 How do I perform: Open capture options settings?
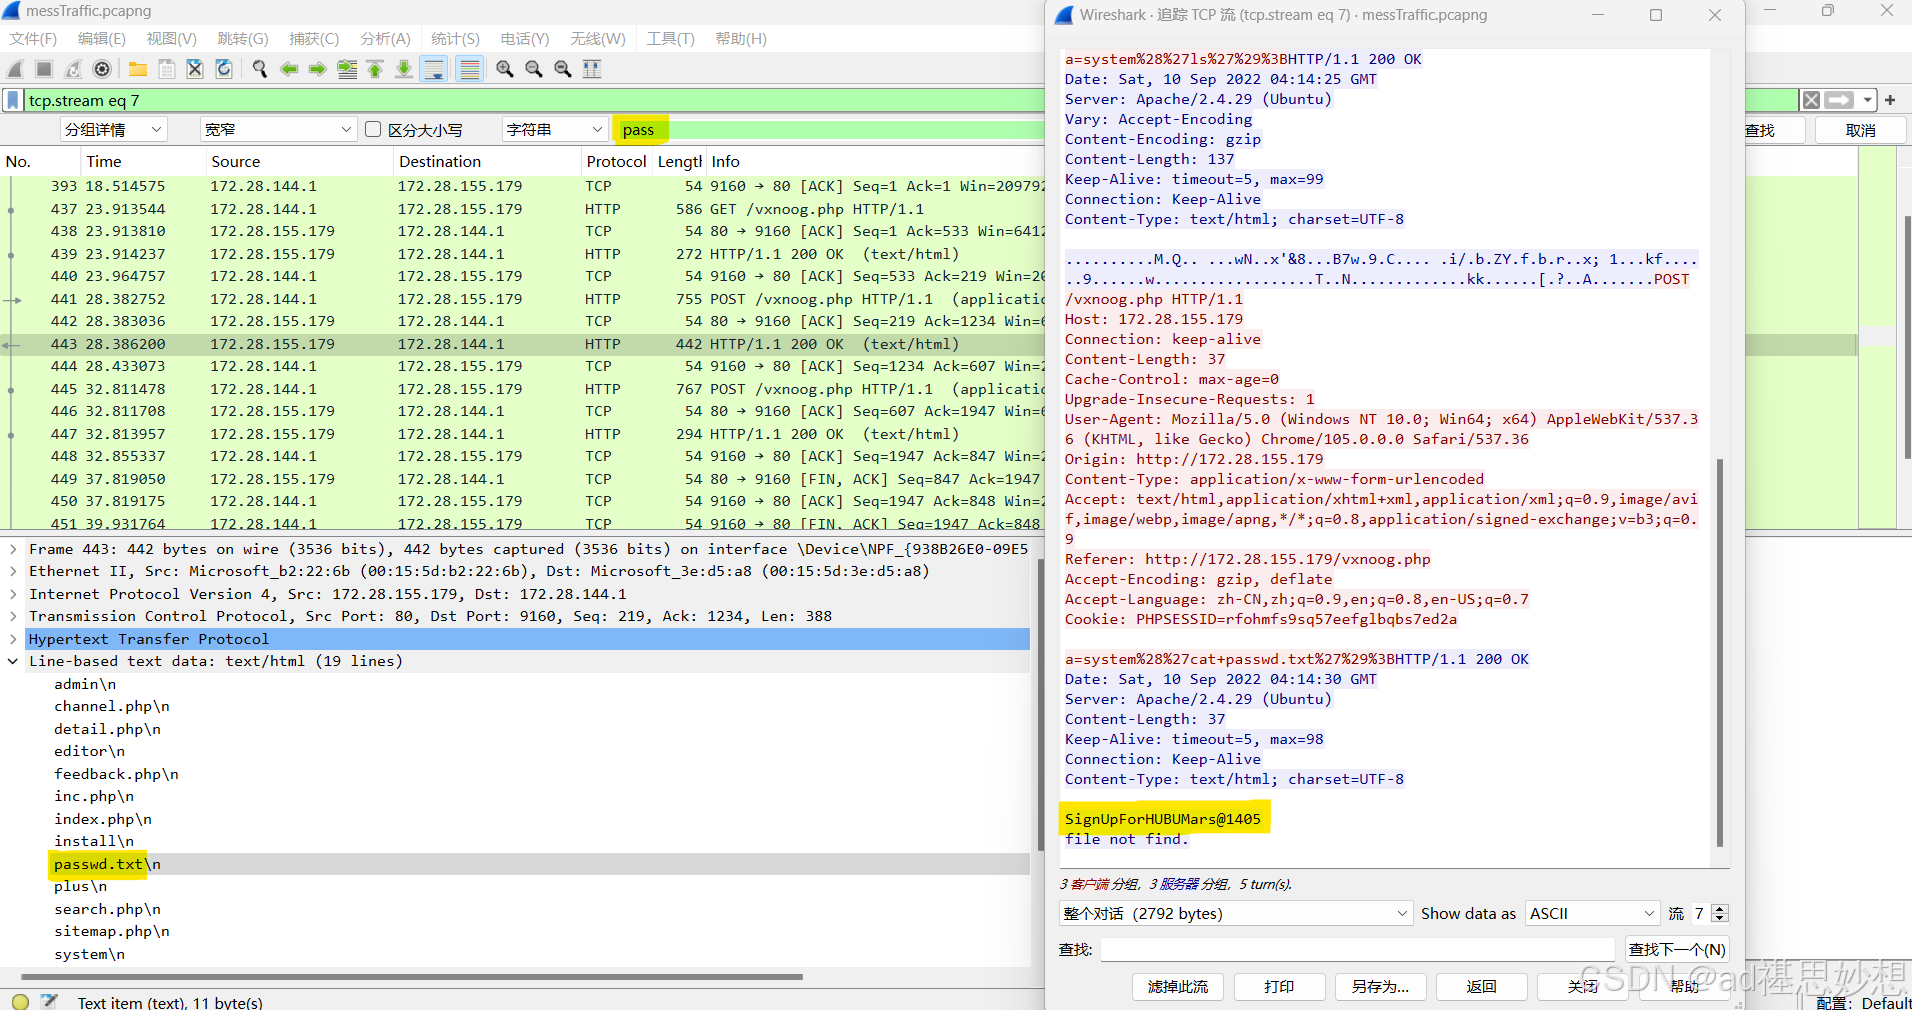tap(101, 69)
